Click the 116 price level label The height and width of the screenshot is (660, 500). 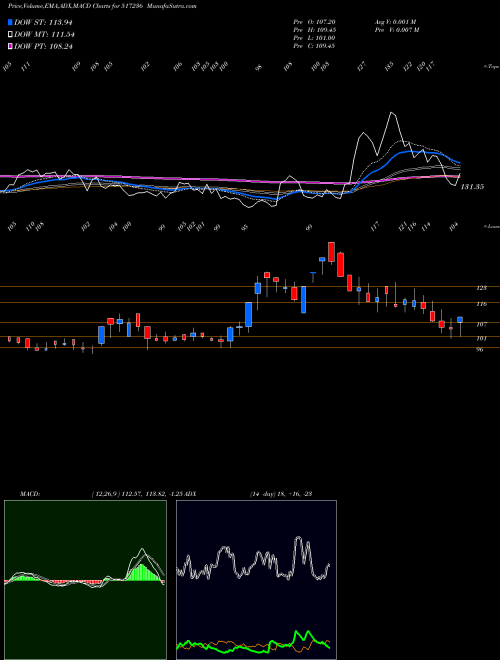(x=481, y=303)
